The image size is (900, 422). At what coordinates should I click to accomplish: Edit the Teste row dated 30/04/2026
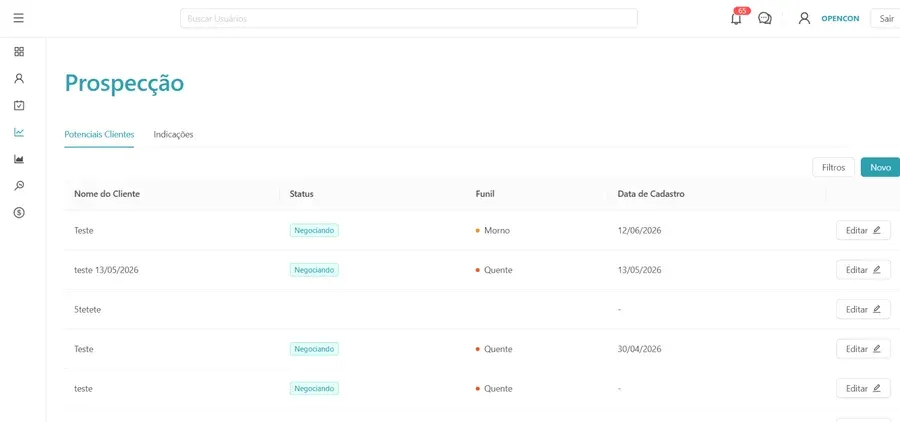pos(863,349)
